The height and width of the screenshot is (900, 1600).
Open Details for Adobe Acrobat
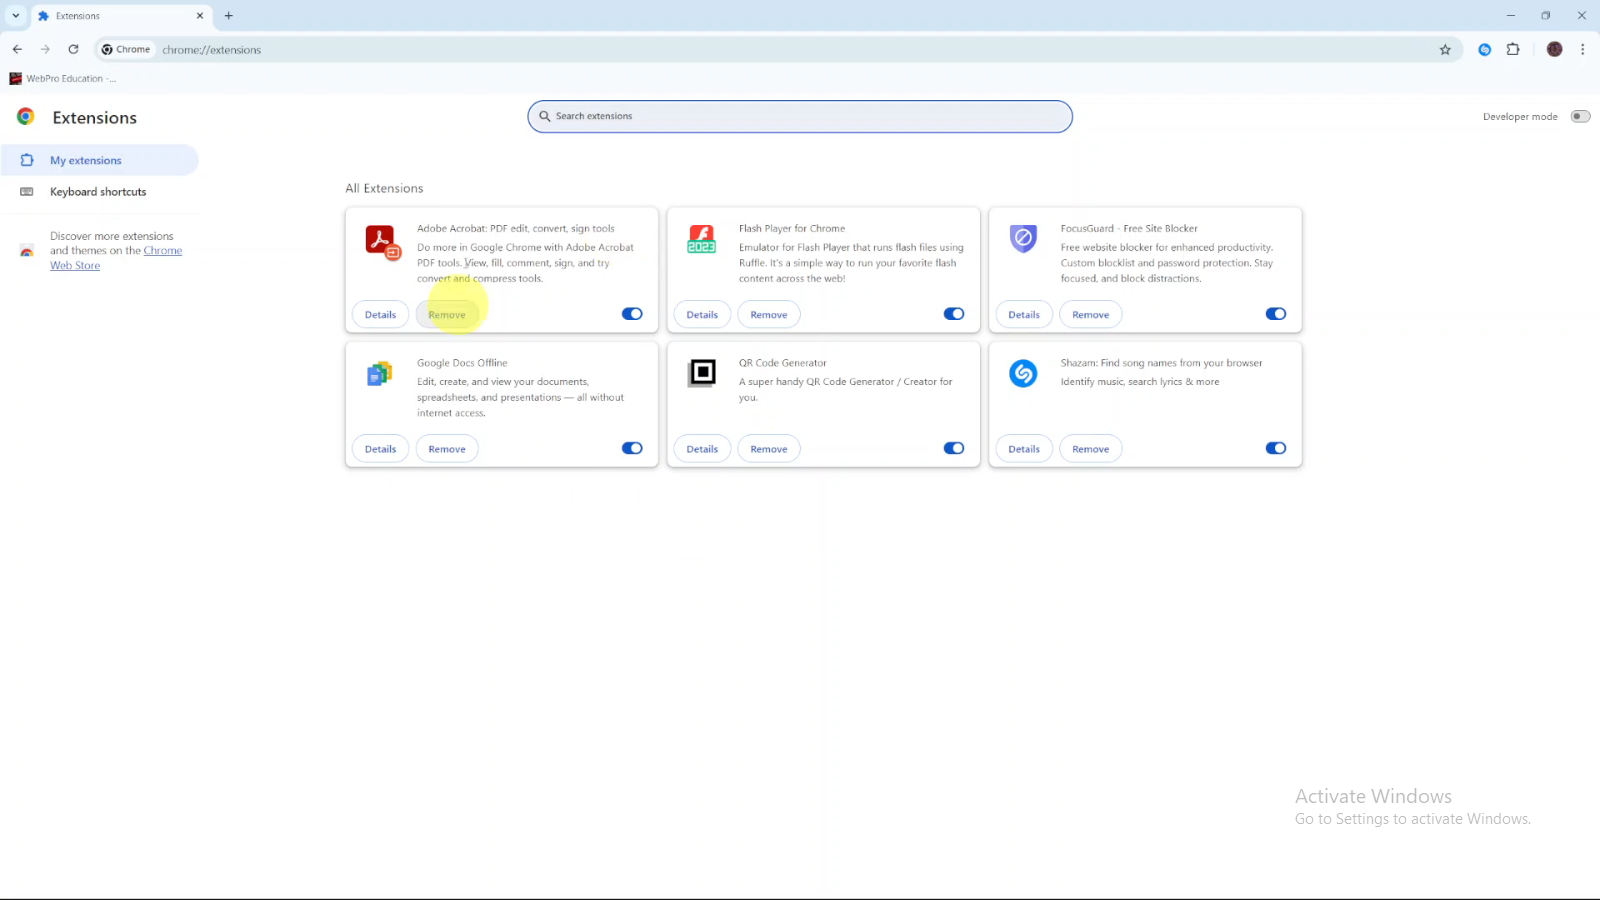380,314
